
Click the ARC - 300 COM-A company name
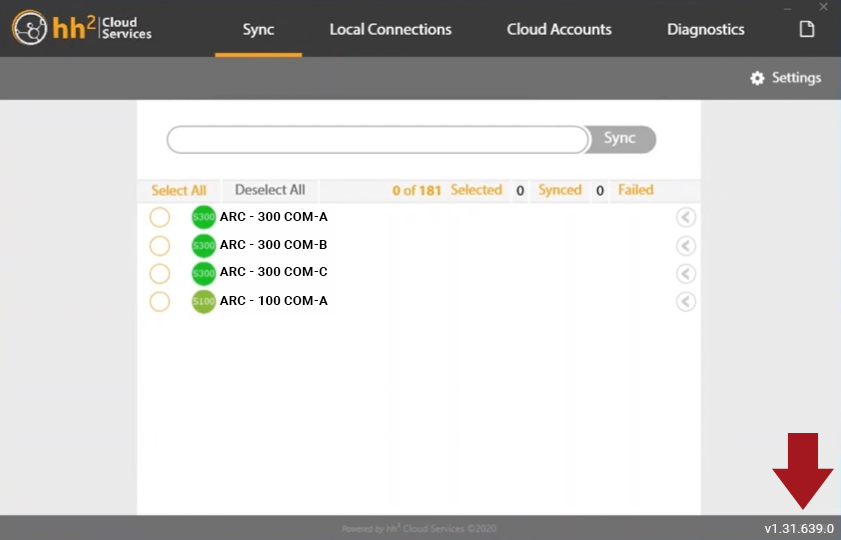tap(274, 217)
